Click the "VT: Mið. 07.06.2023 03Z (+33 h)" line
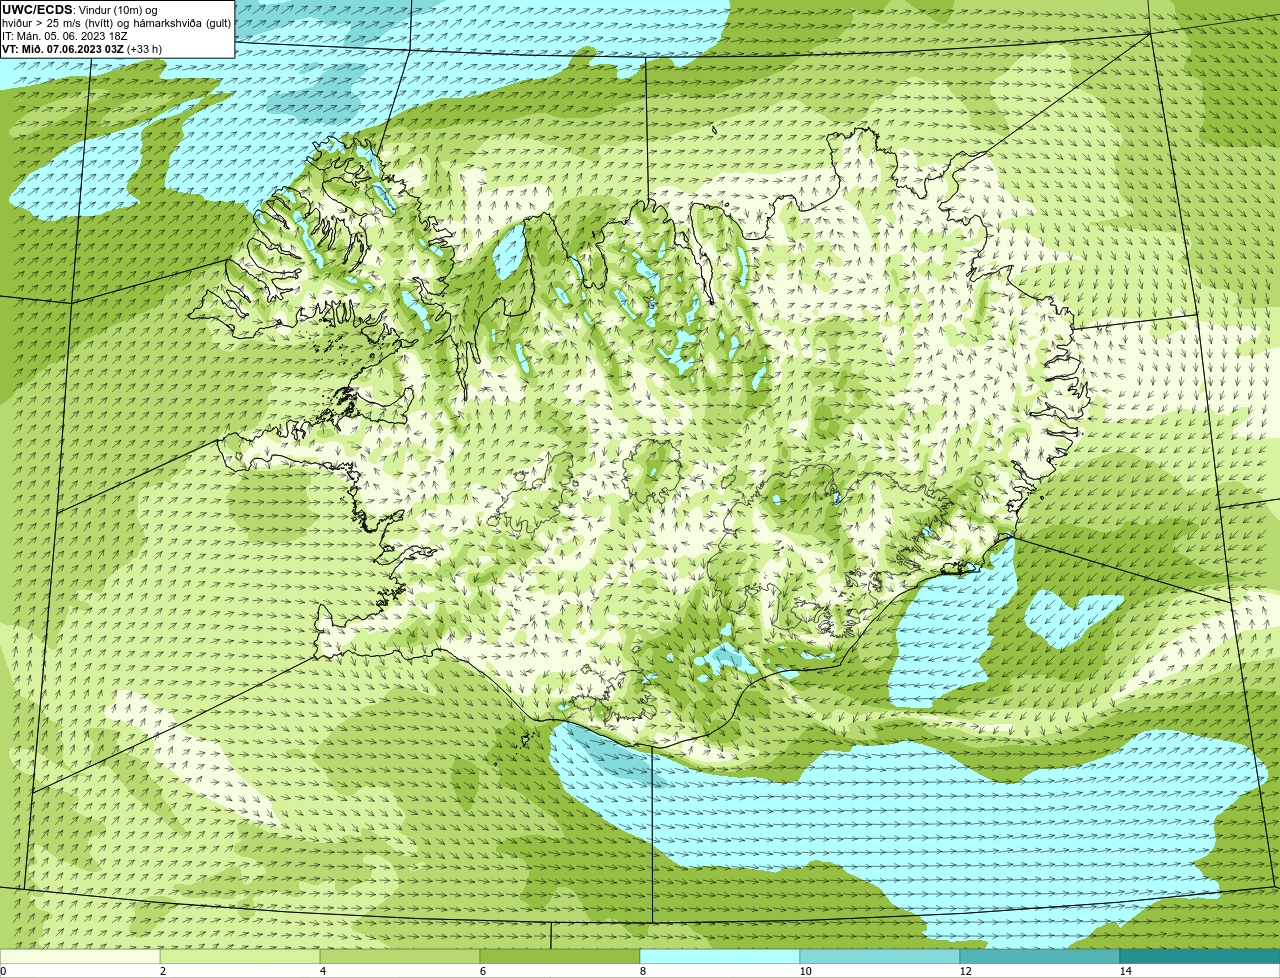1280x978 pixels. tap(82, 48)
